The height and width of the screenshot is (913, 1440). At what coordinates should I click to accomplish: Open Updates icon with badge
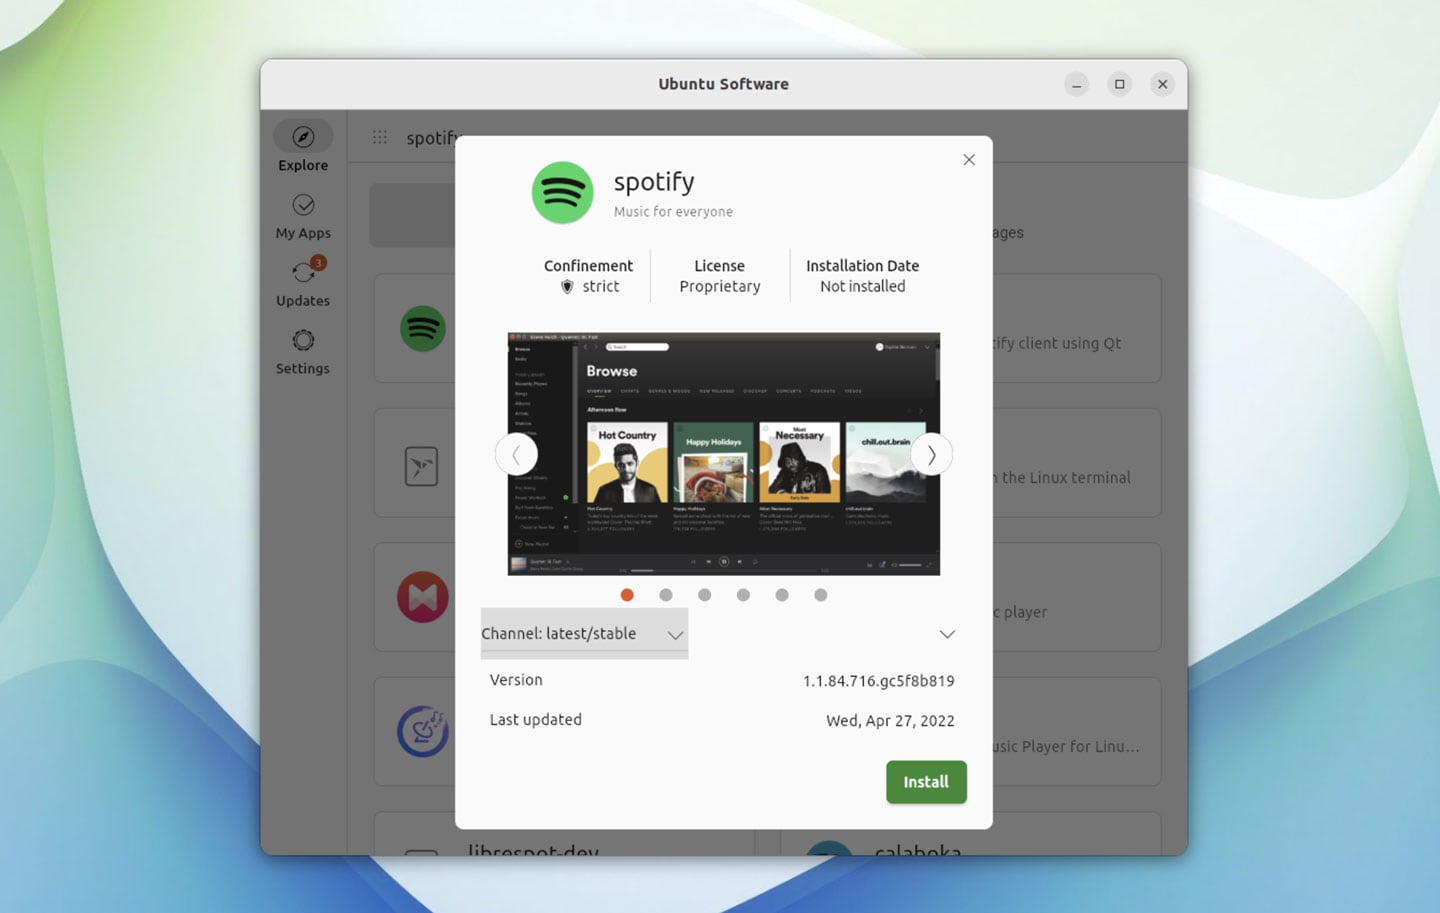click(x=305, y=270)
